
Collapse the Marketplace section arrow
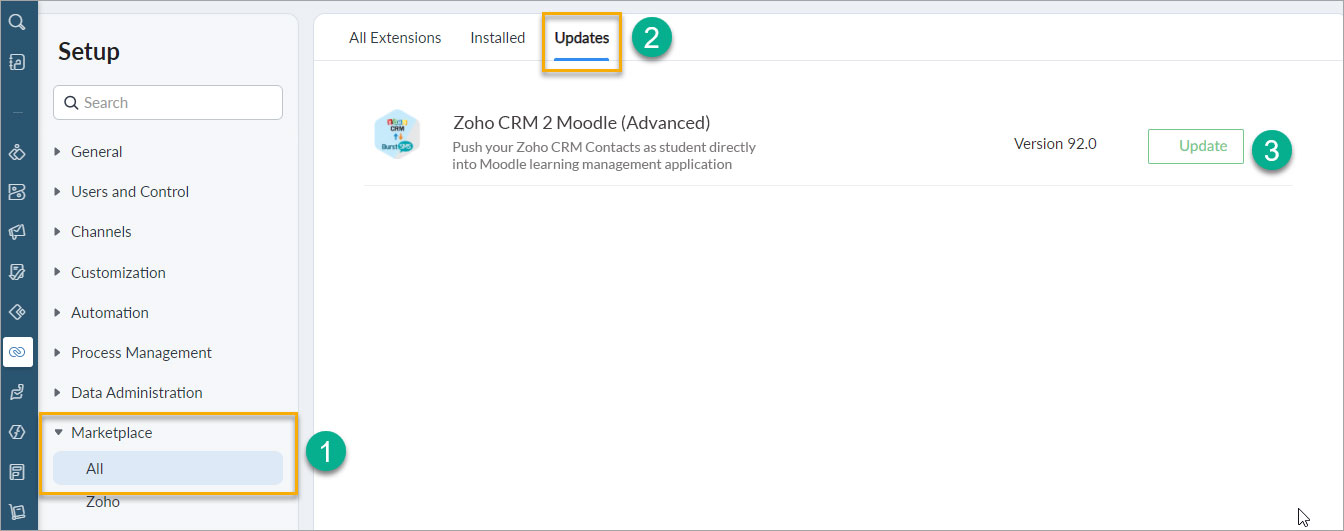[58, 432]
